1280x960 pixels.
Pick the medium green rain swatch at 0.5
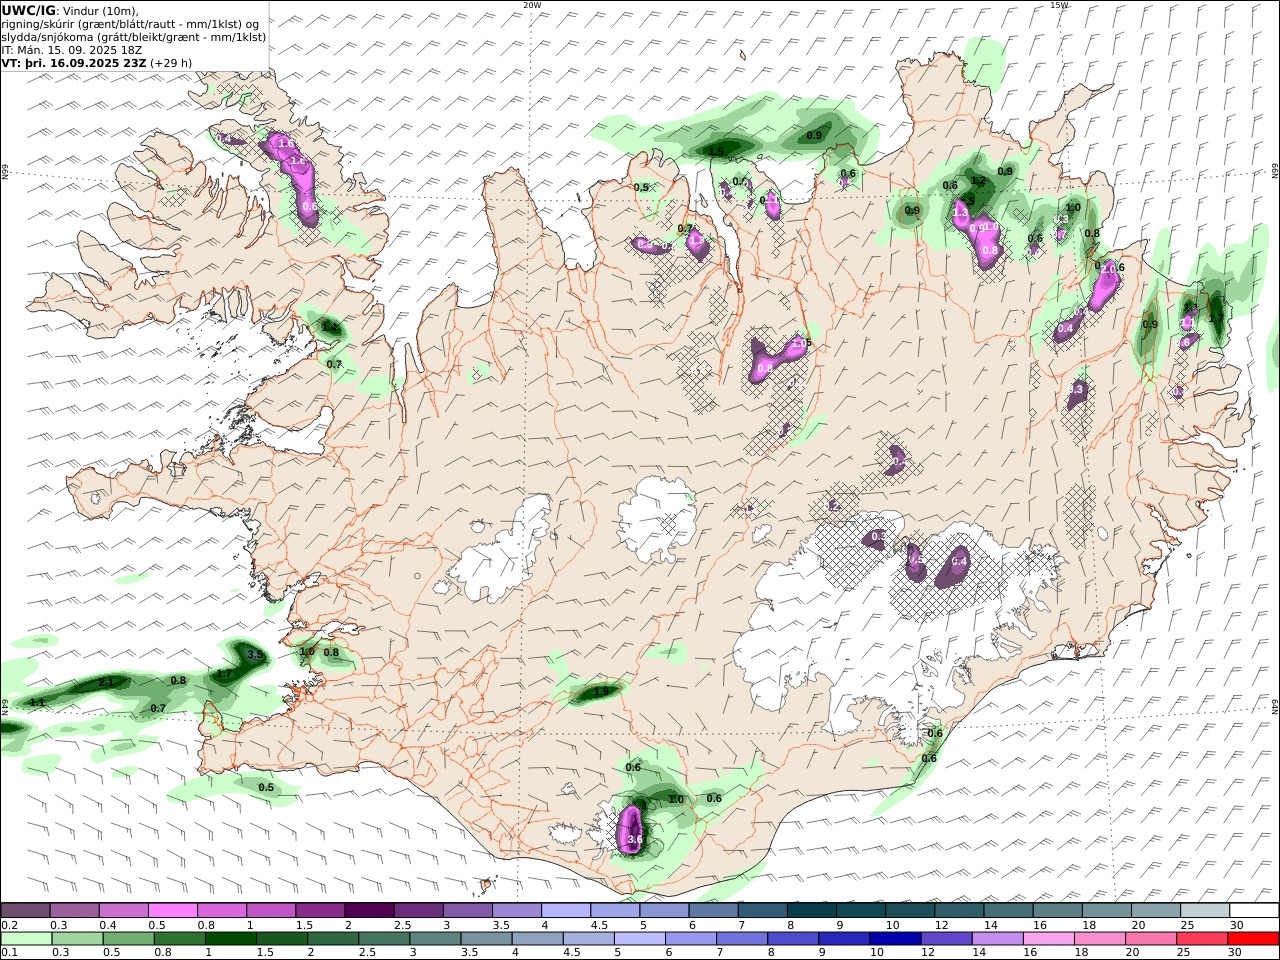128,938
